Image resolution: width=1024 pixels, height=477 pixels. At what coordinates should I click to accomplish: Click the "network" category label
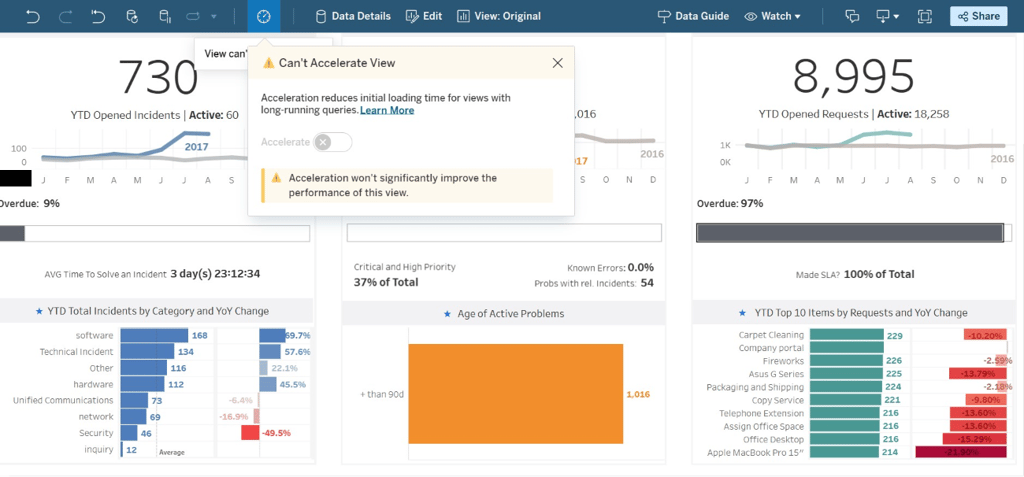[96, 416]
